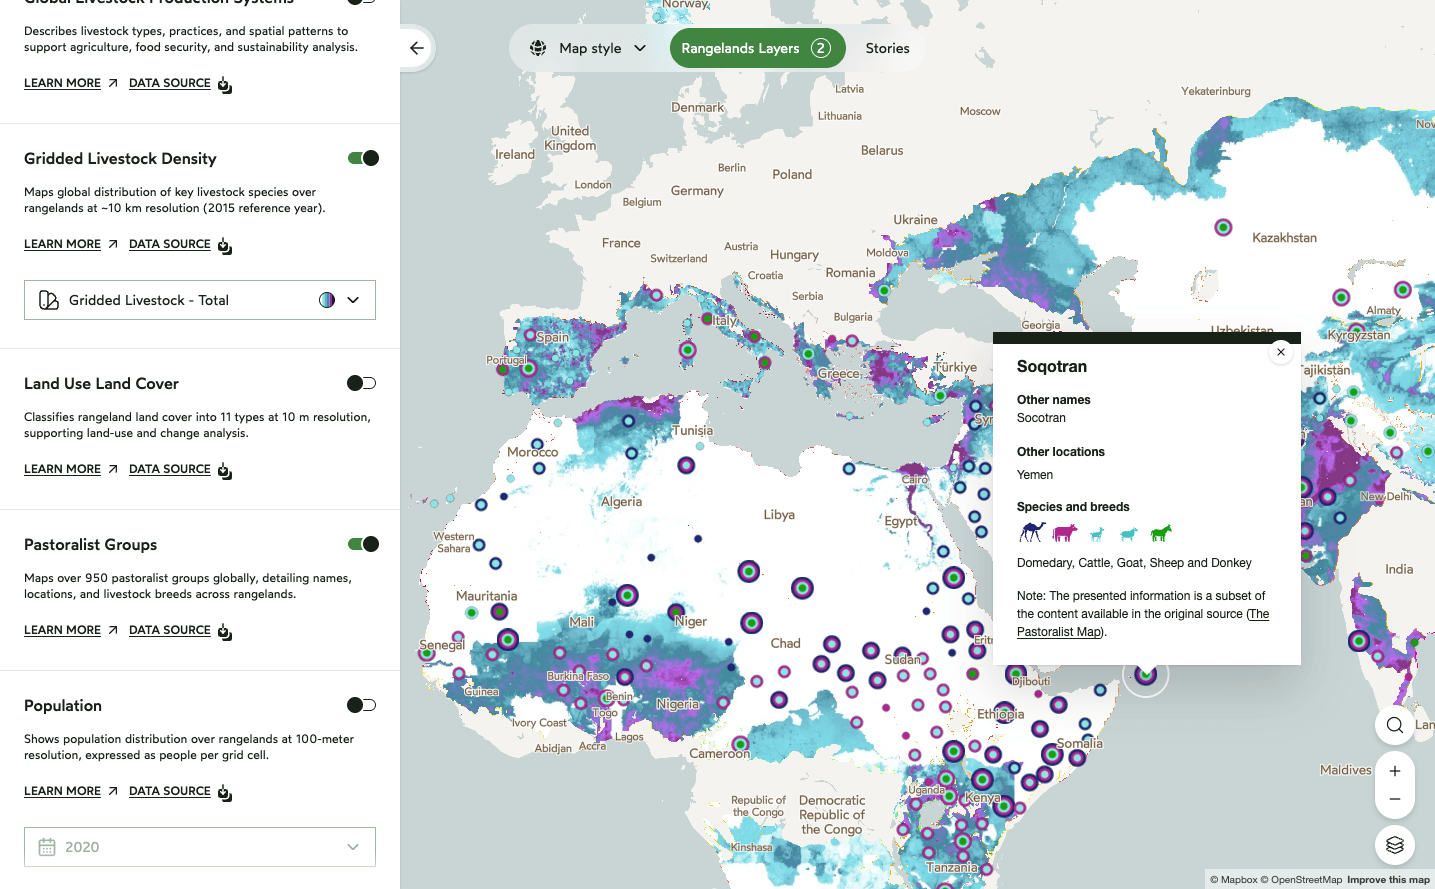
Task: Zoom out on the map
Action: pyautogui.click(x=1395, y=799)
